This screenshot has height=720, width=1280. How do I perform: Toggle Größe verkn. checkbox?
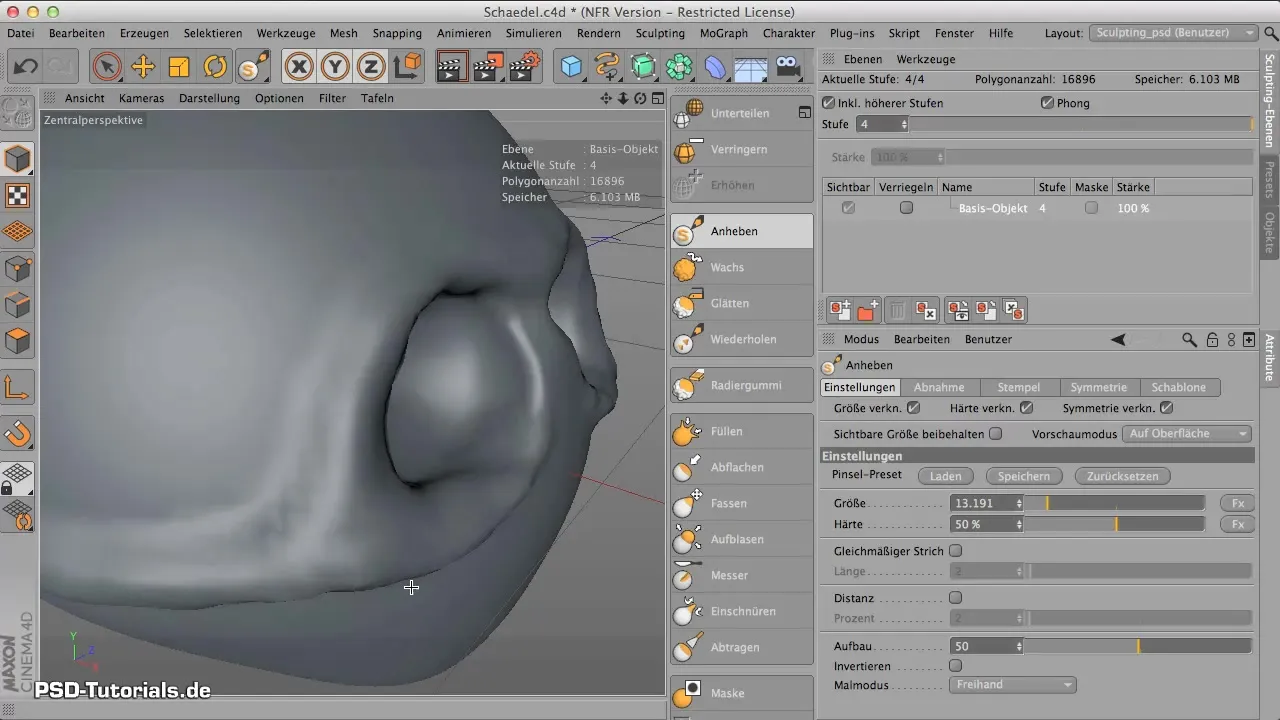pos(913,408)
